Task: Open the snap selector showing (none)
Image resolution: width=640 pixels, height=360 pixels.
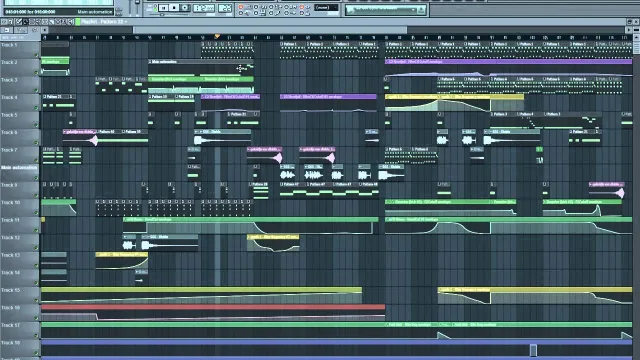Action: tap(327, 8)
